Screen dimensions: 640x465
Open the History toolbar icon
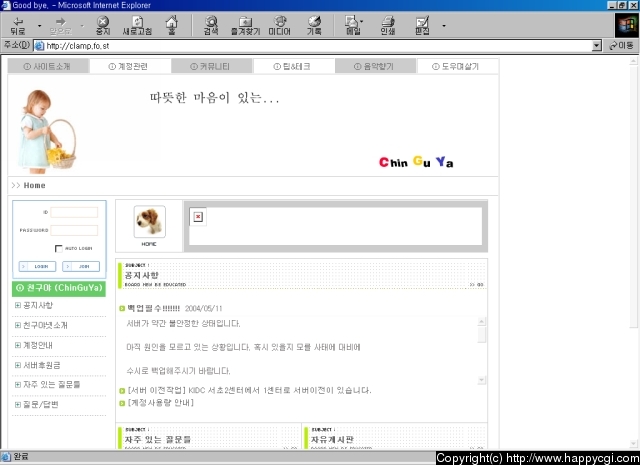[x=314, y=26]
